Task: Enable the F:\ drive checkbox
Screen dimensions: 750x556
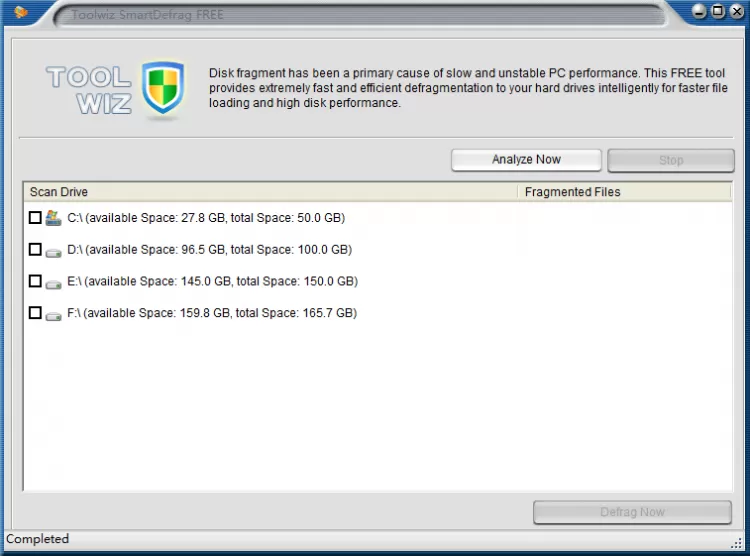Action: coord(35,312)
